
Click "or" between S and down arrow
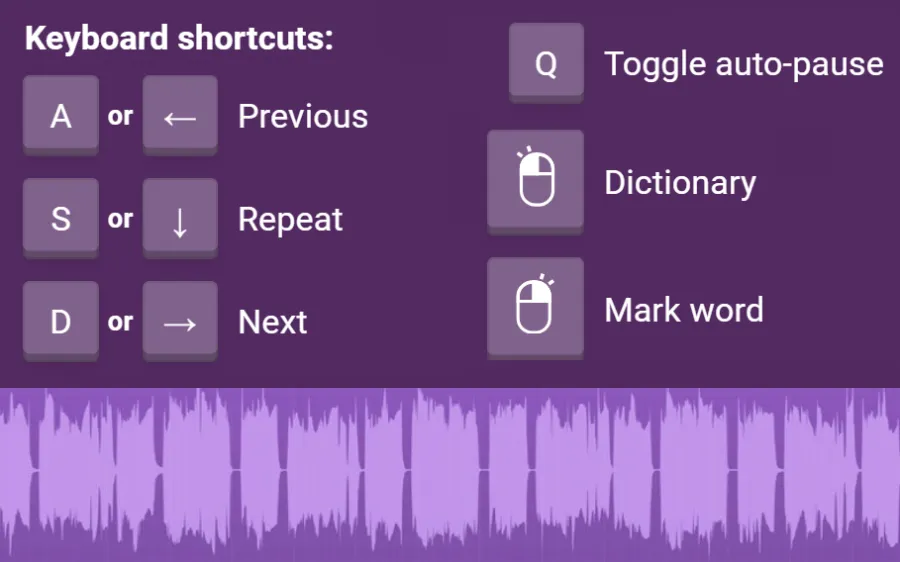click(x=120, y=219)
